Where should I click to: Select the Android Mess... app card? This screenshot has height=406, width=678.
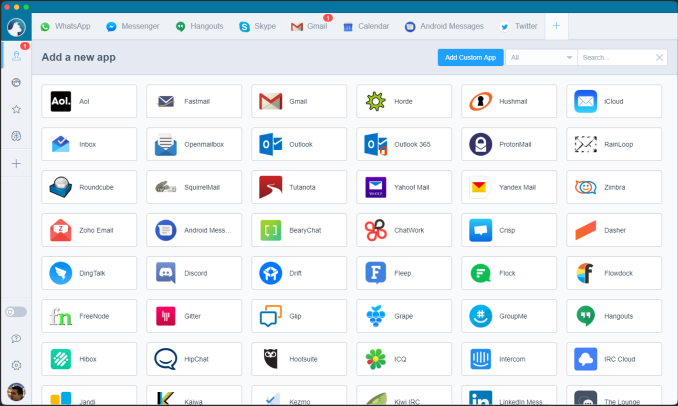[194, 230]
